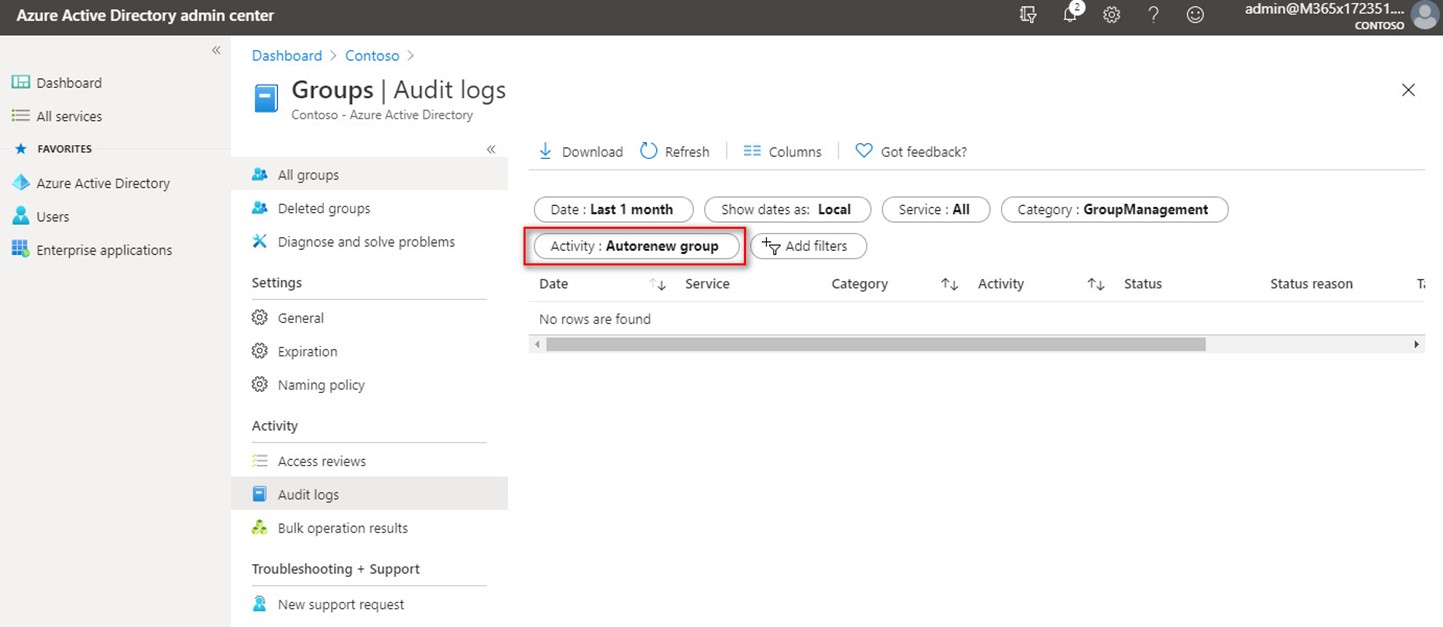Image resolution: width=1443 pixels, height=627 pixels.
Task: Click the Naming policy gear icon
Action: pyautogui.click(x=260, y=385)
